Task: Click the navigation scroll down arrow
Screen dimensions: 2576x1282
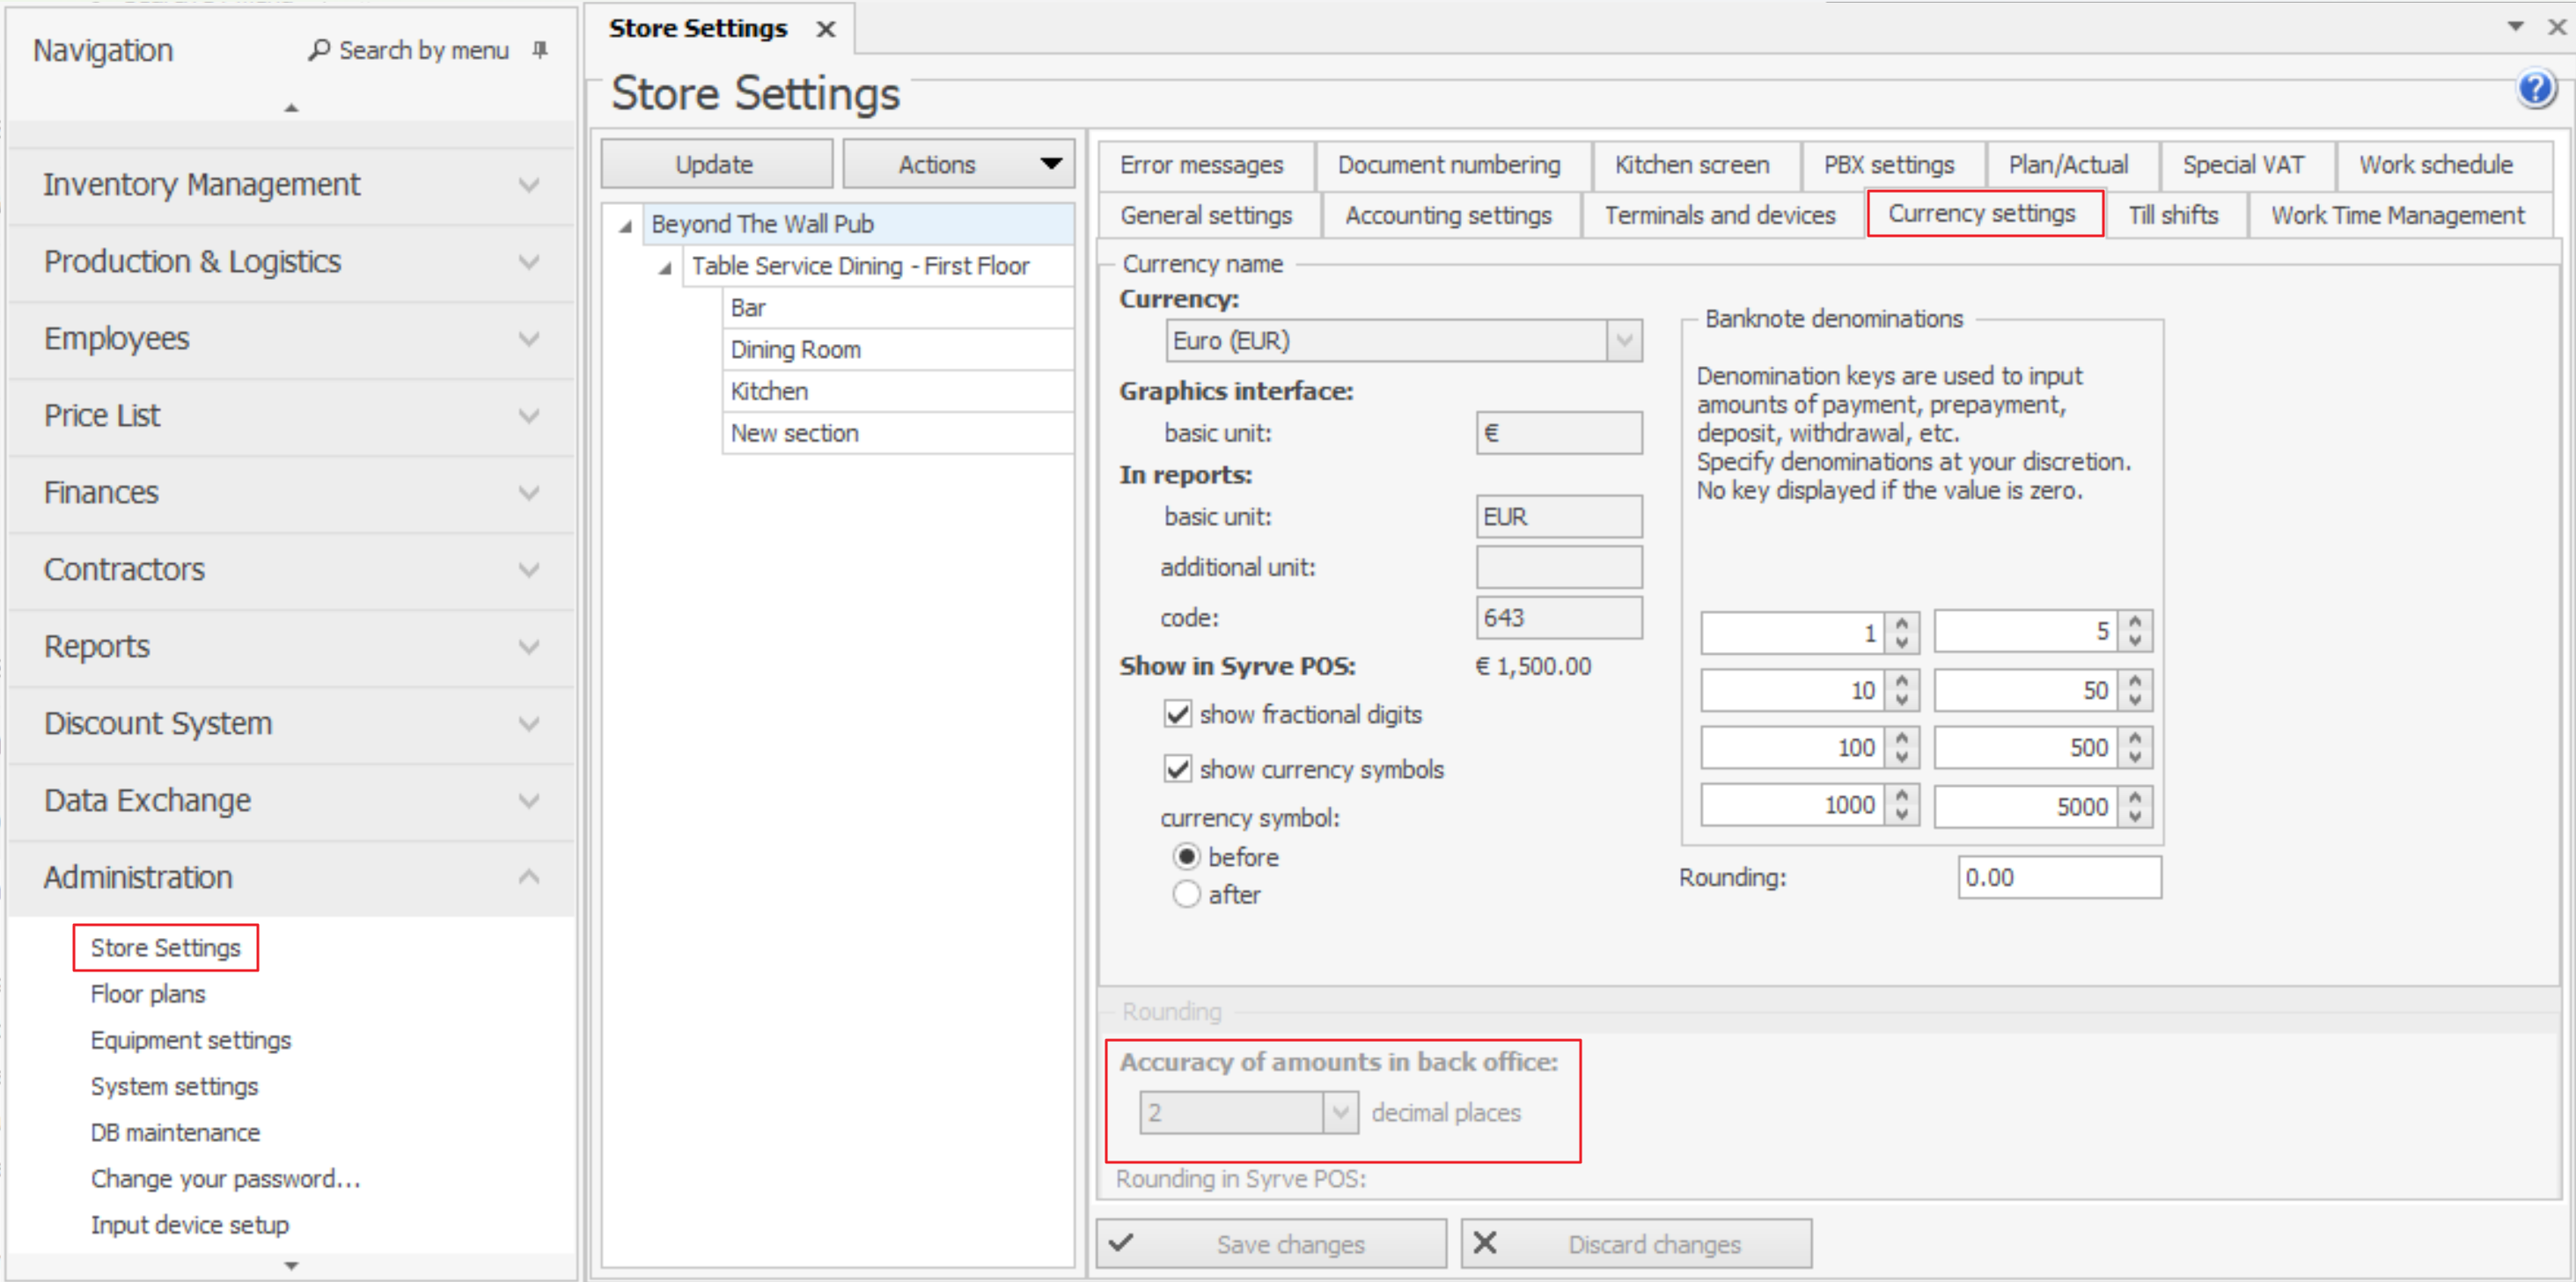Action: (x=291, y=1265)
